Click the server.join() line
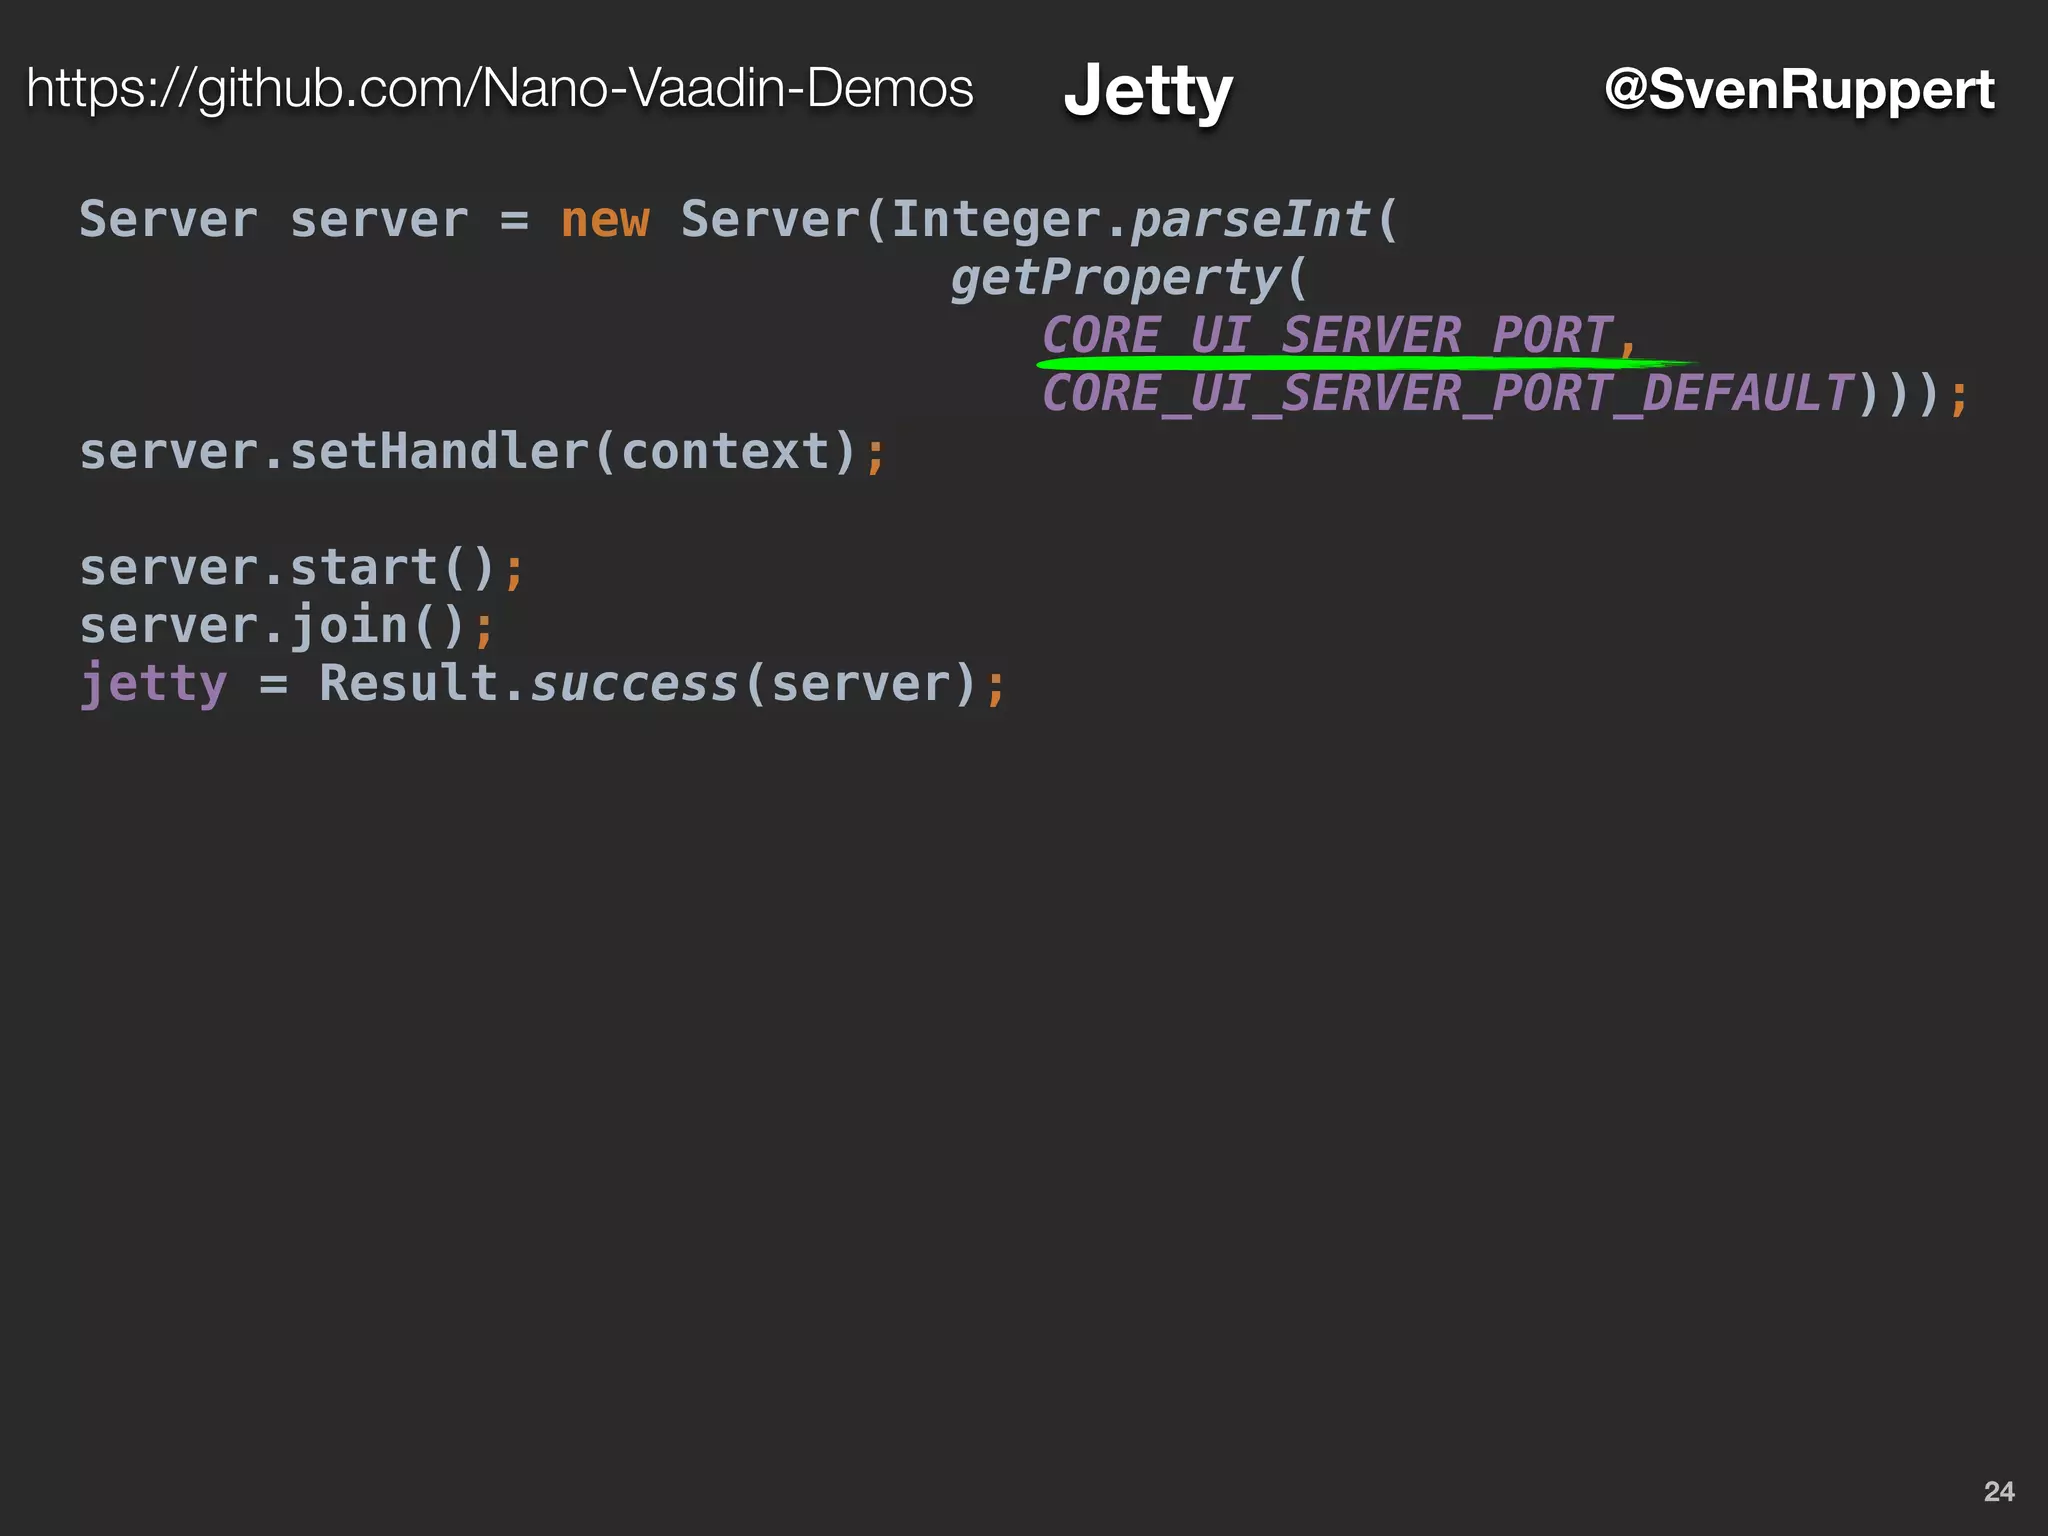The width and height of the screenshot is (2048, 1536). coord(286,625)
